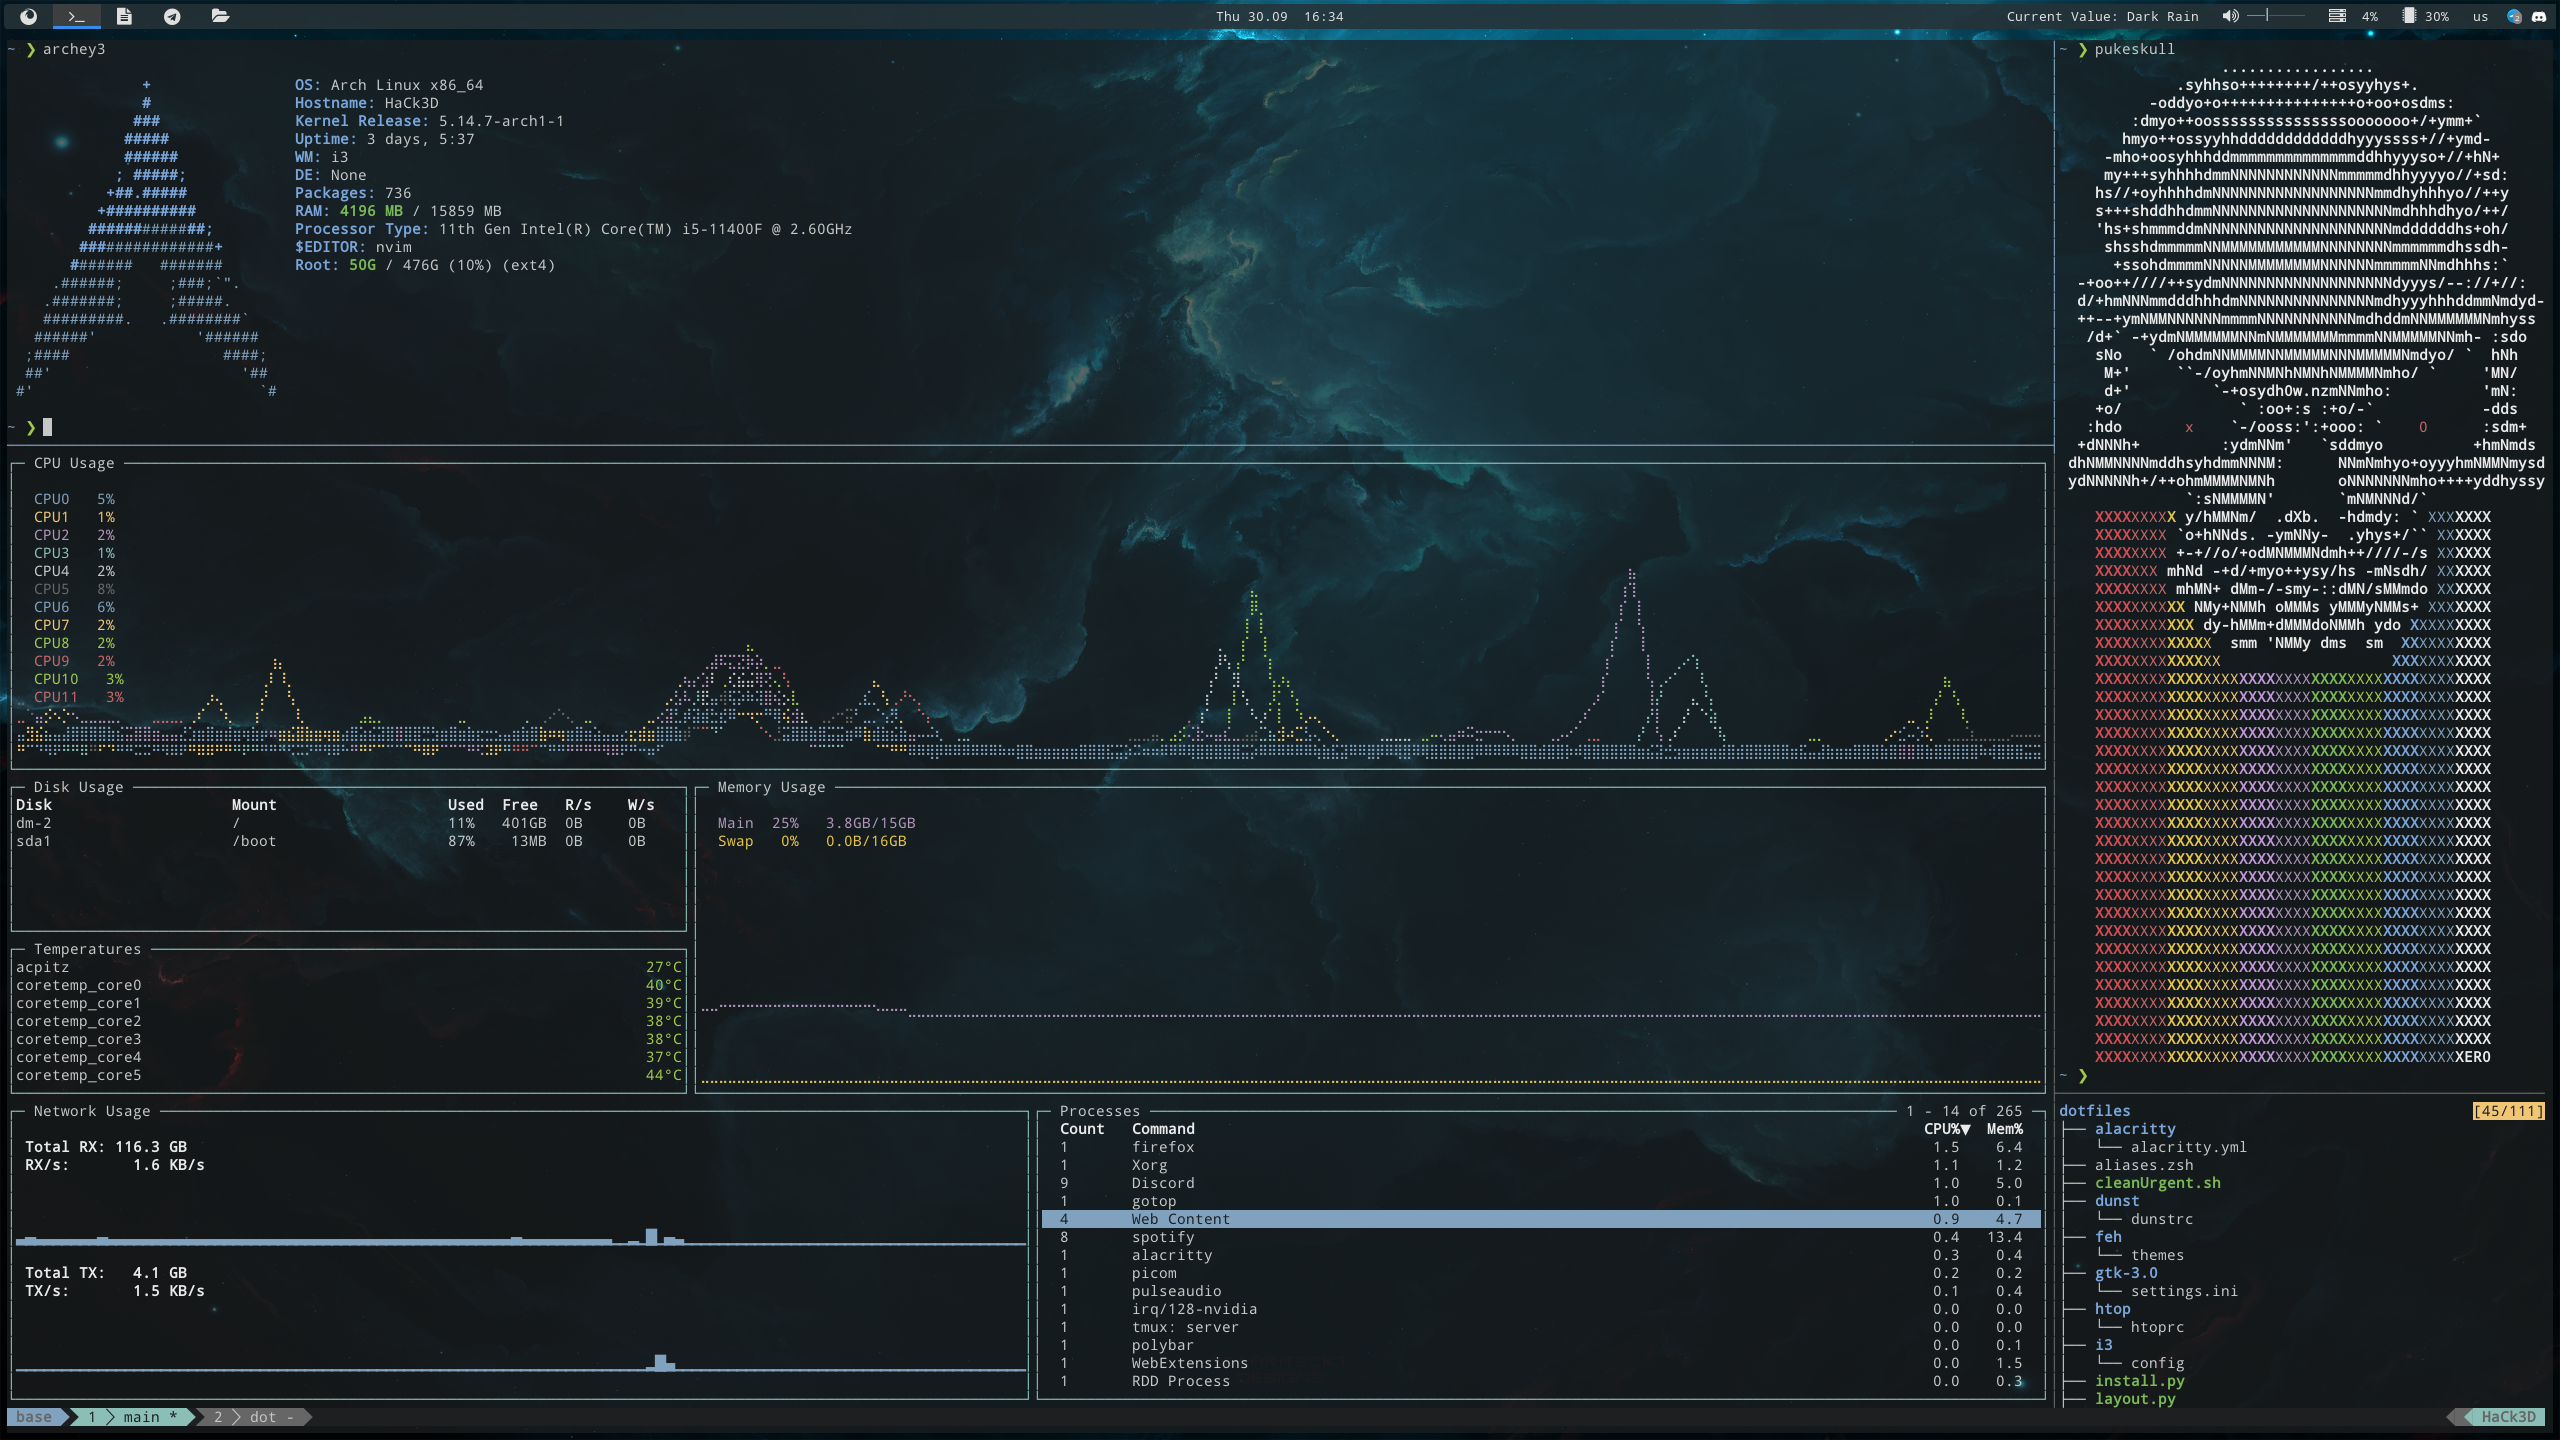Open config under the i3 folder

[2157, 1363]
